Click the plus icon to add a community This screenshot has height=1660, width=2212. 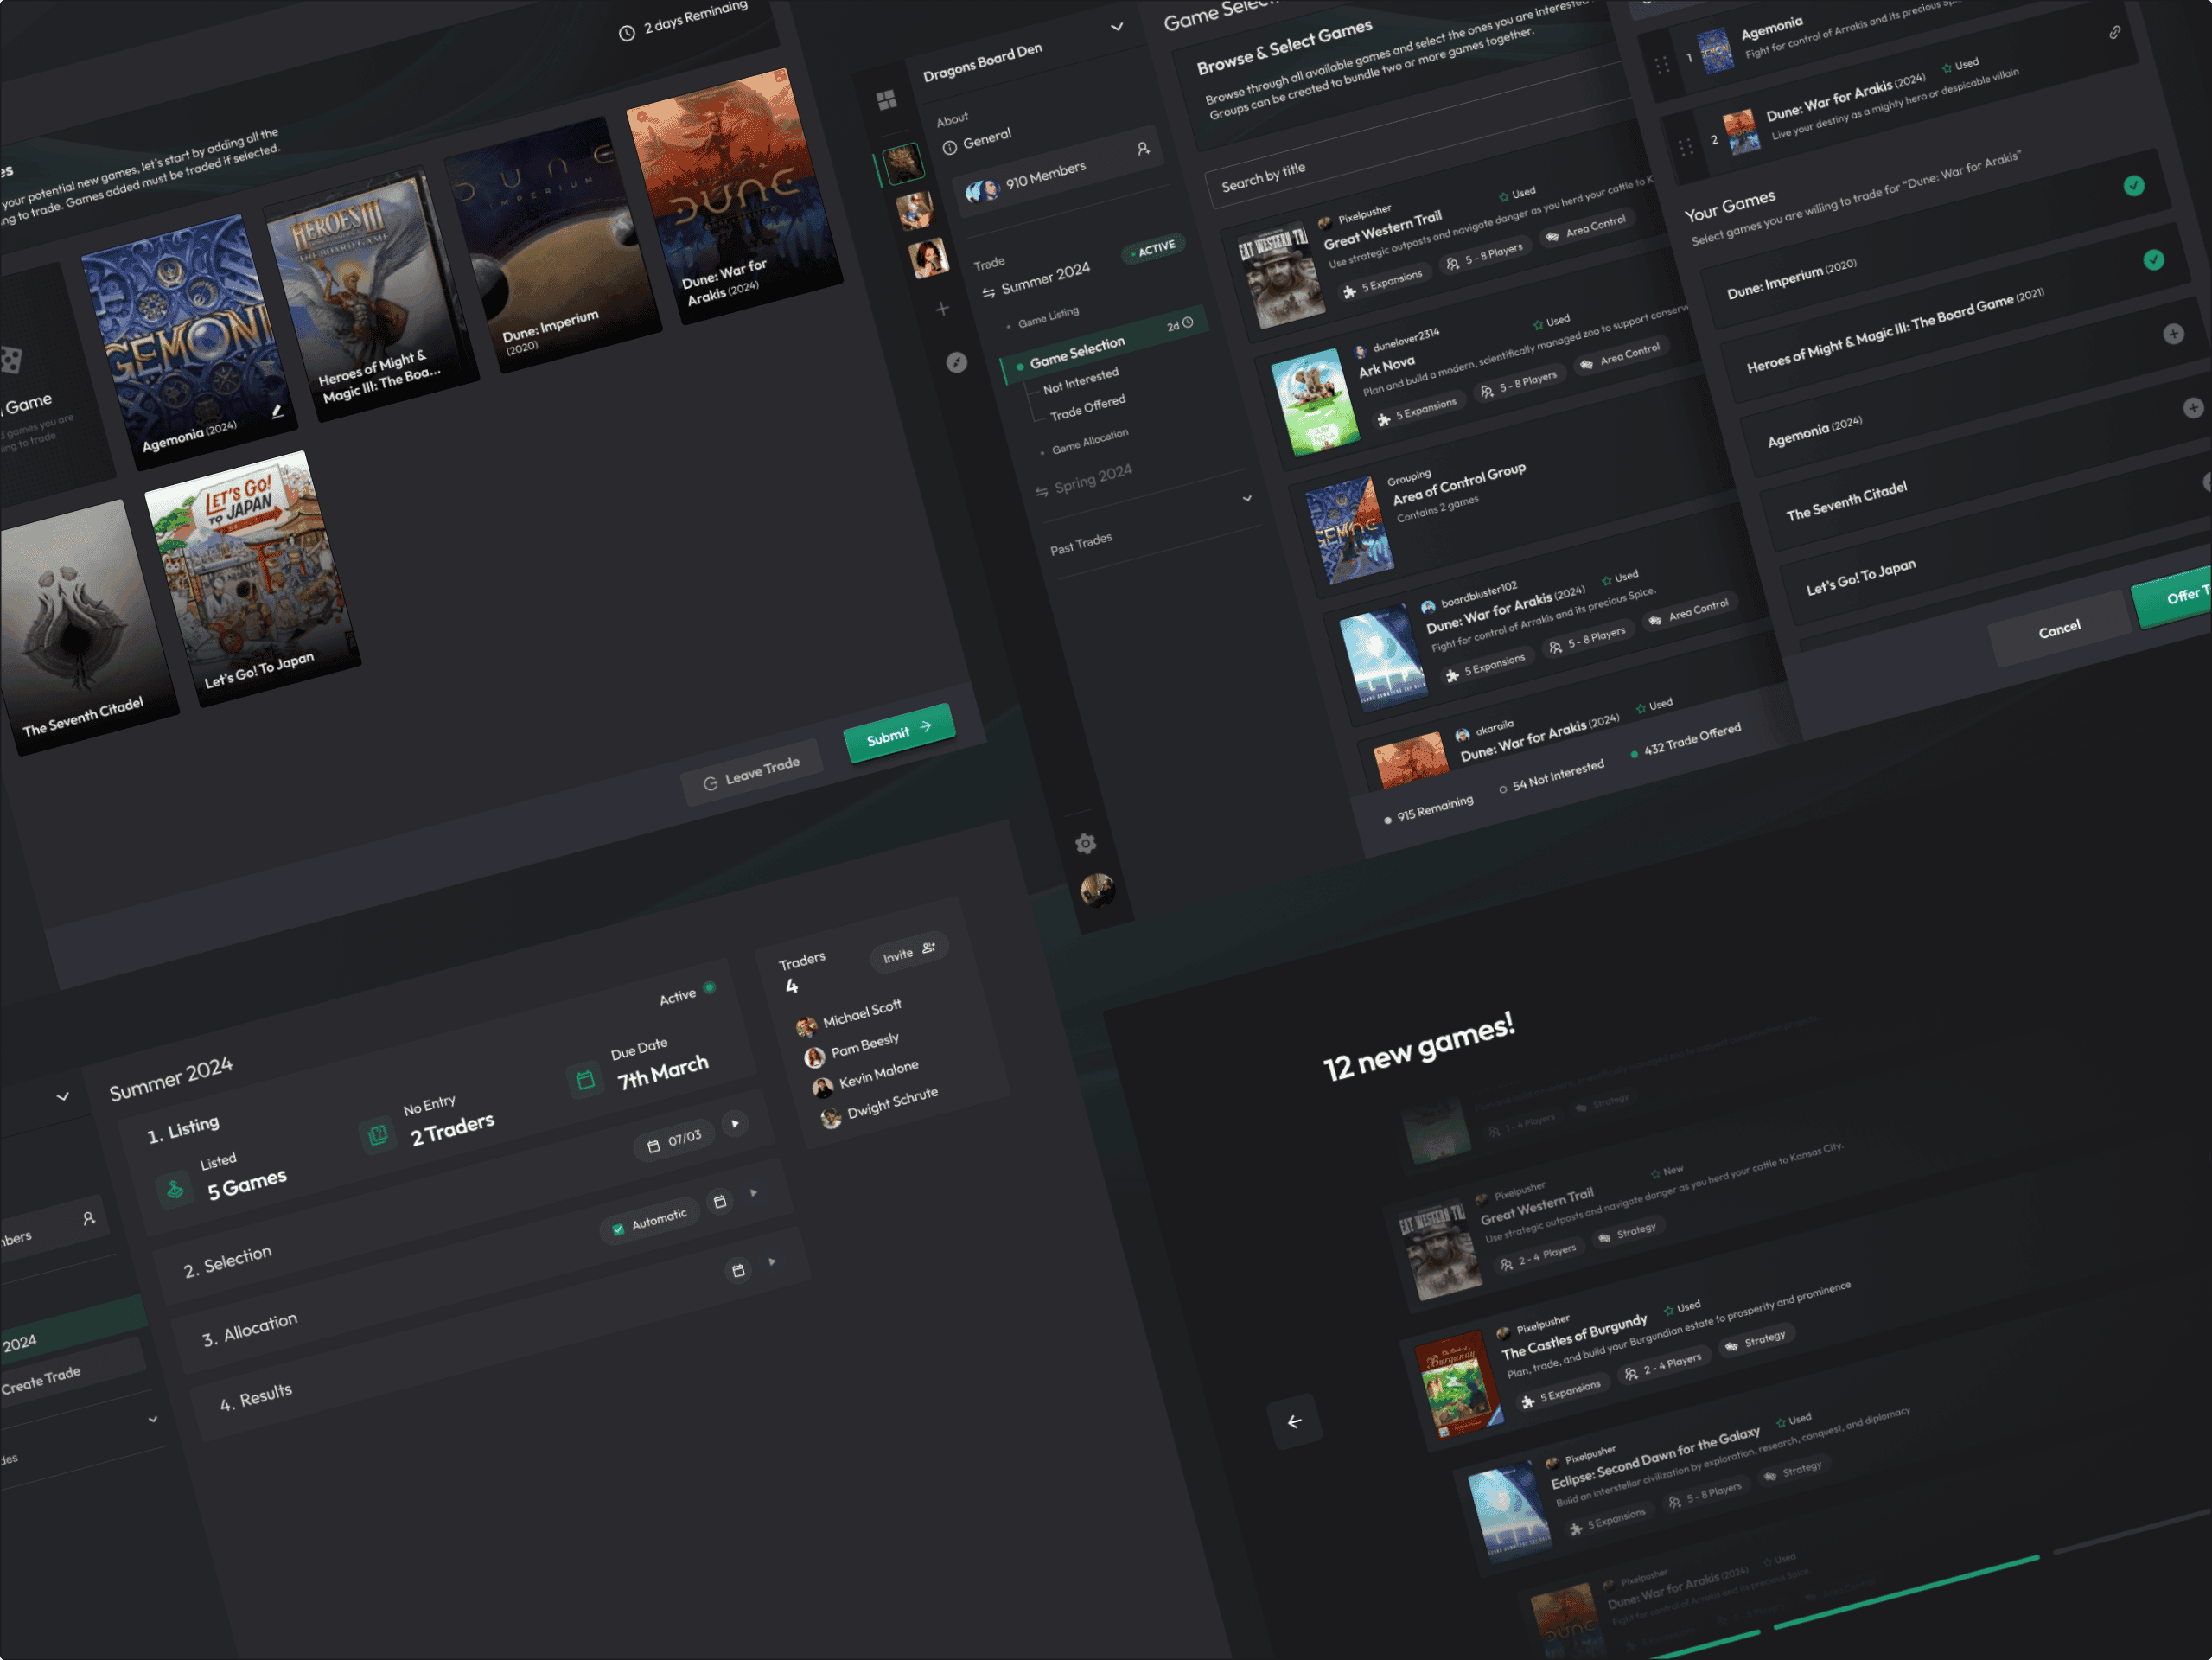click(942, 309)
